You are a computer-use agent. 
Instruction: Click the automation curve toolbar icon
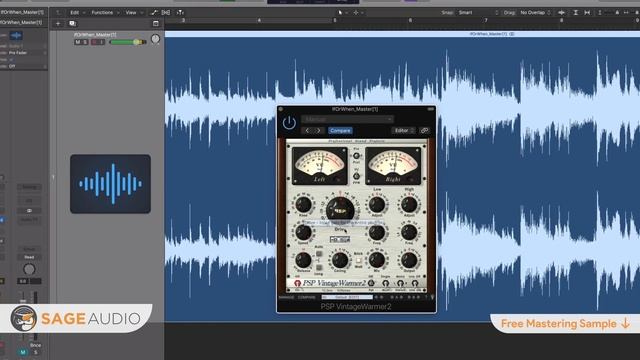coord(154,13)
